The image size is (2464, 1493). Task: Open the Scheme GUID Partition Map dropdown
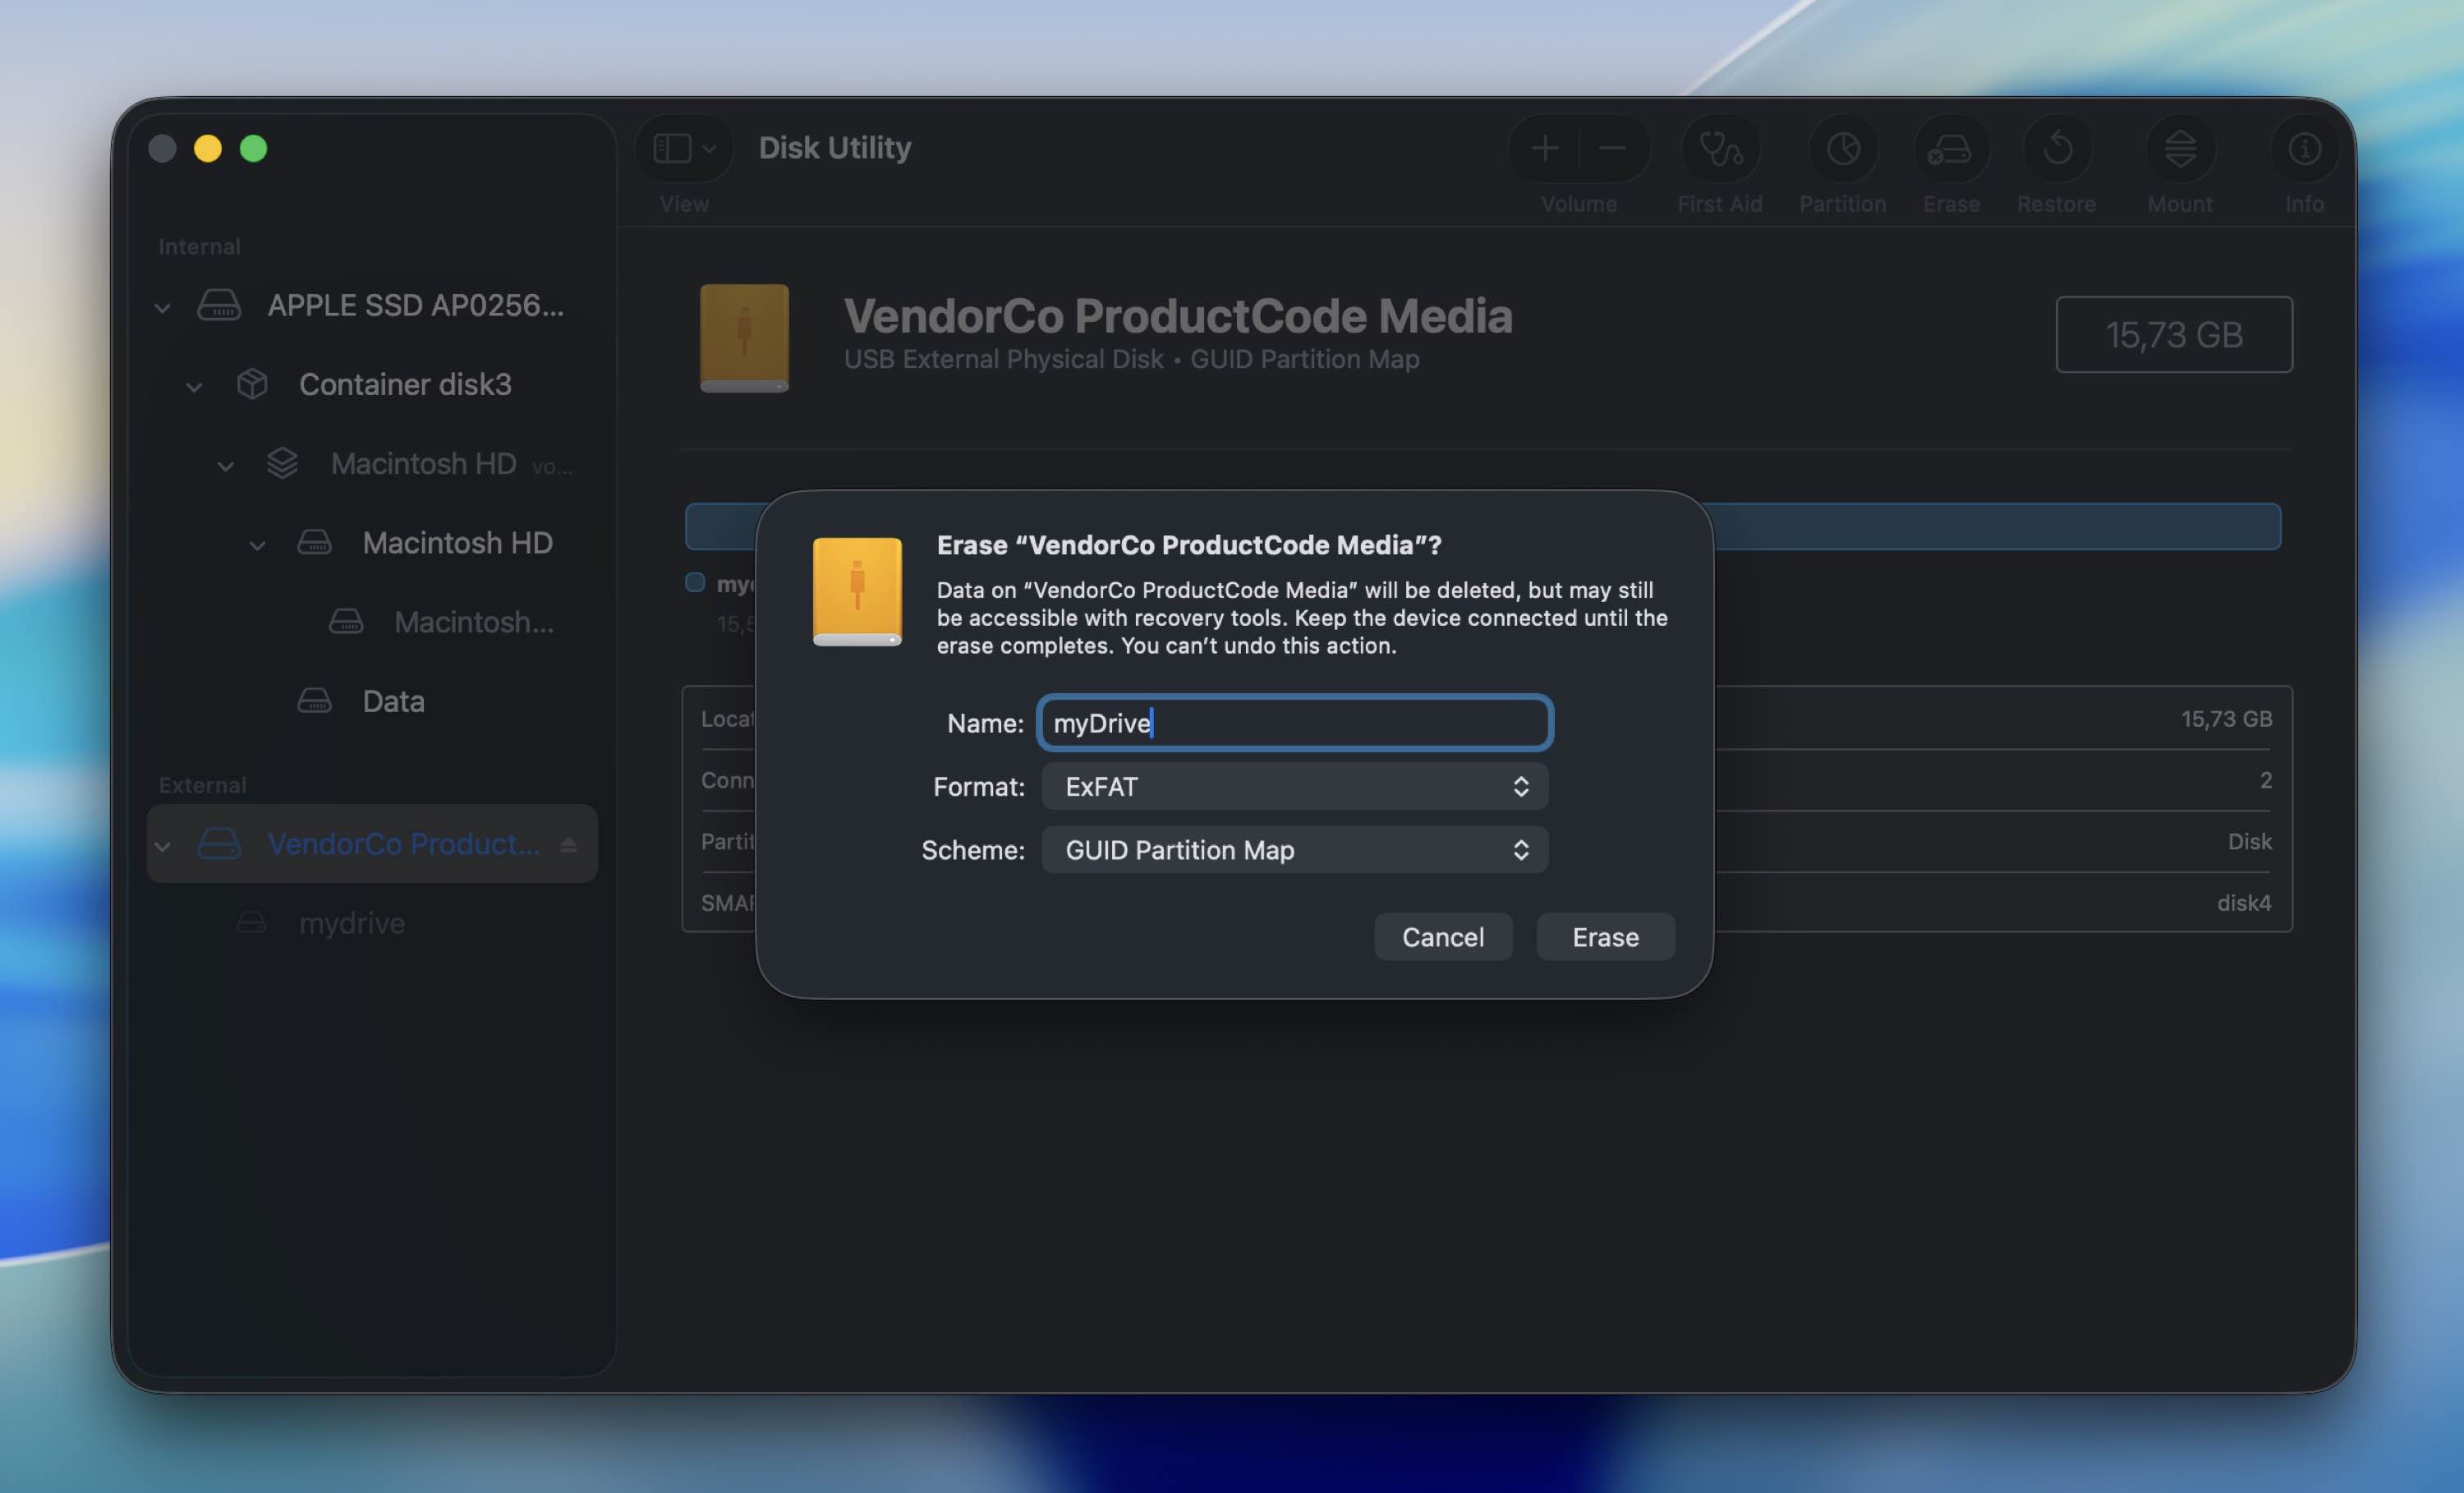pyautogui.click(x=1294, y=850)
